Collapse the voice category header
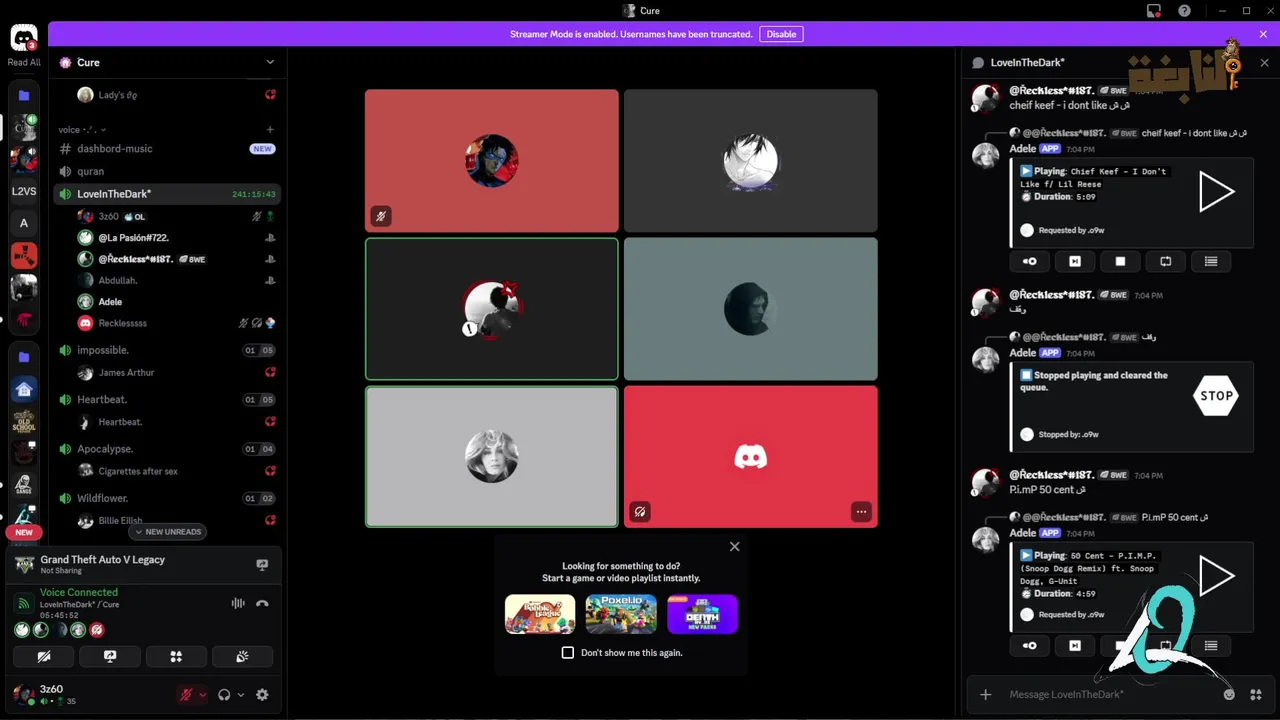The width and height of the screenshot is (1280, 720). click(x=82, y=129)
